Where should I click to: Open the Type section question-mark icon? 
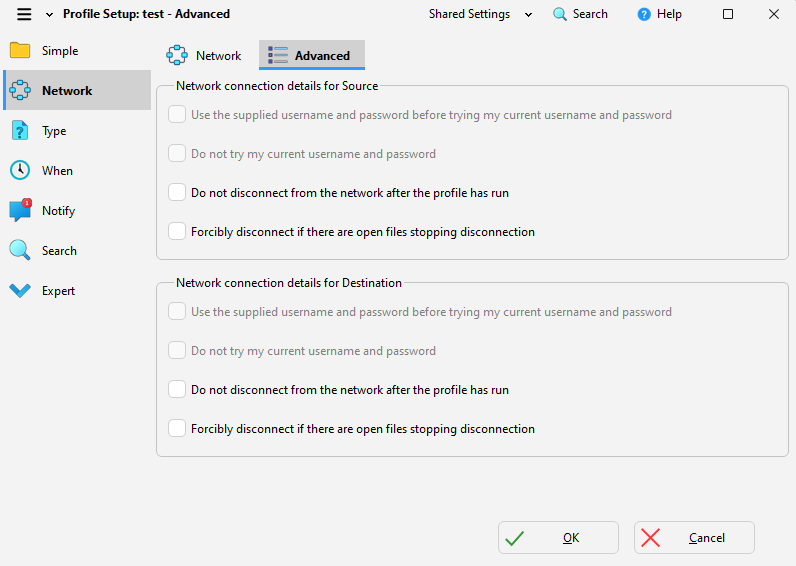point(20,131)
